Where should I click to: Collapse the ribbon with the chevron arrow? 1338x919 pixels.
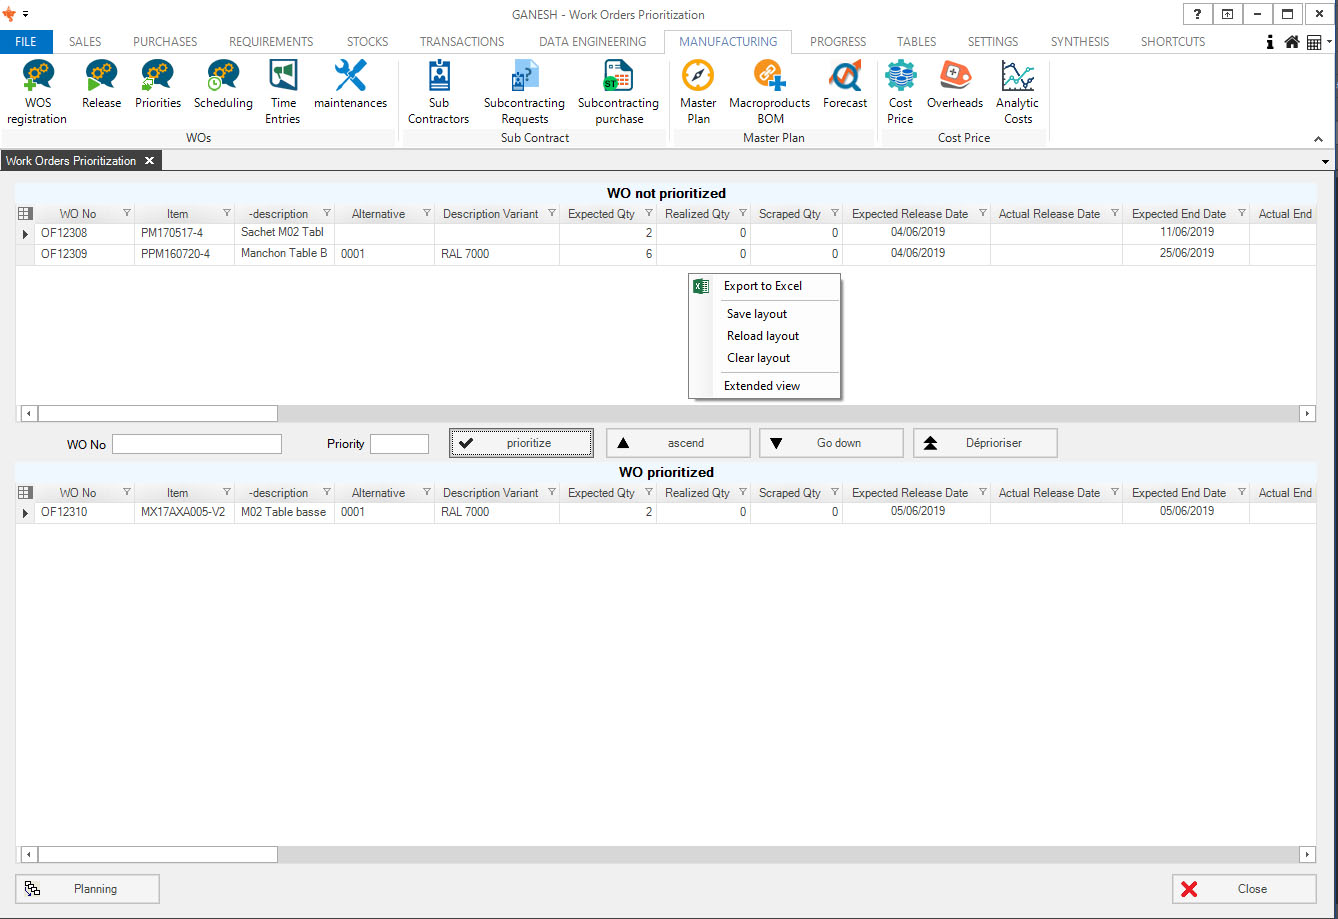tap(1318, 139)
